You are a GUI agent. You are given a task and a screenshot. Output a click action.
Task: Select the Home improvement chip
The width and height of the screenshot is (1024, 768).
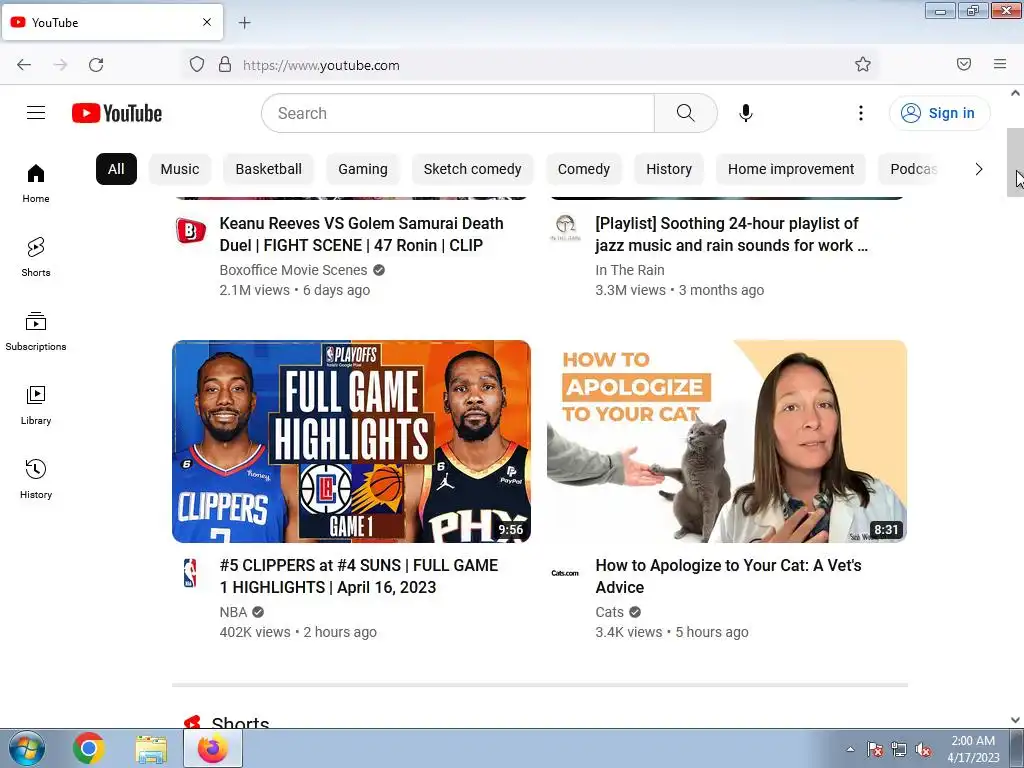coord(791,169)
